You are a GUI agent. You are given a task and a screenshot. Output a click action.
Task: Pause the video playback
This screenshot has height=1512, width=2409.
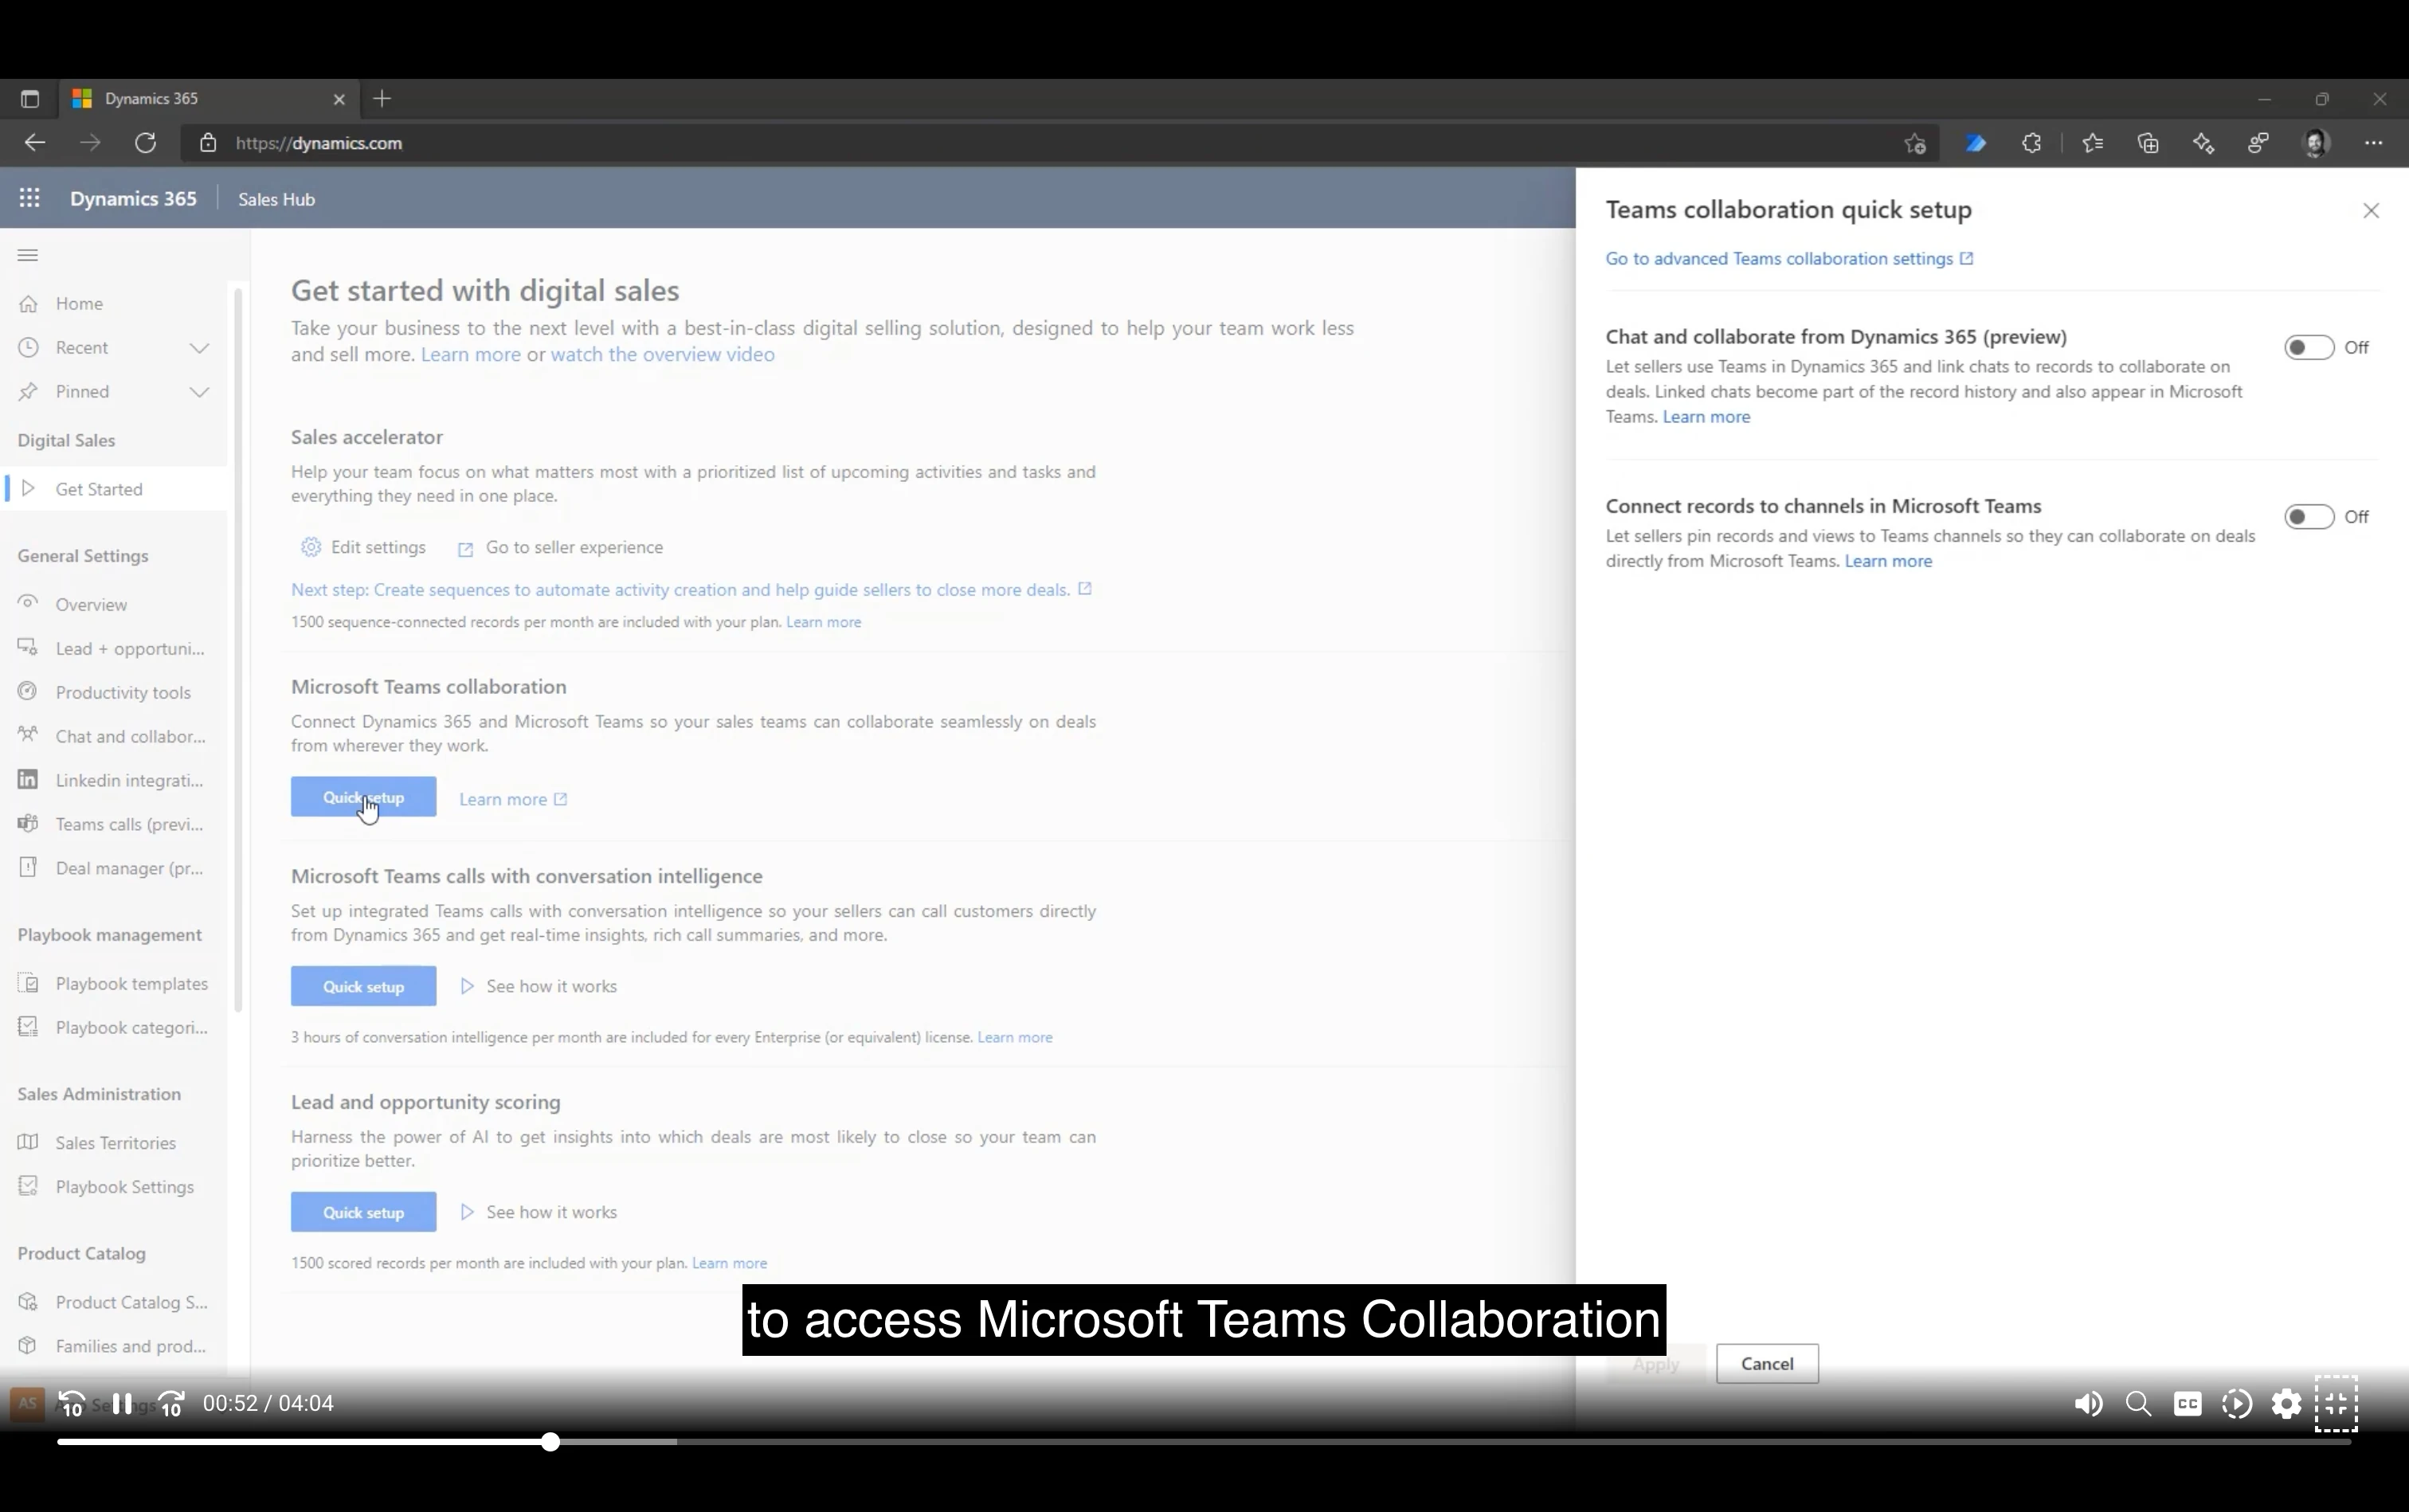coord(122,1404)
